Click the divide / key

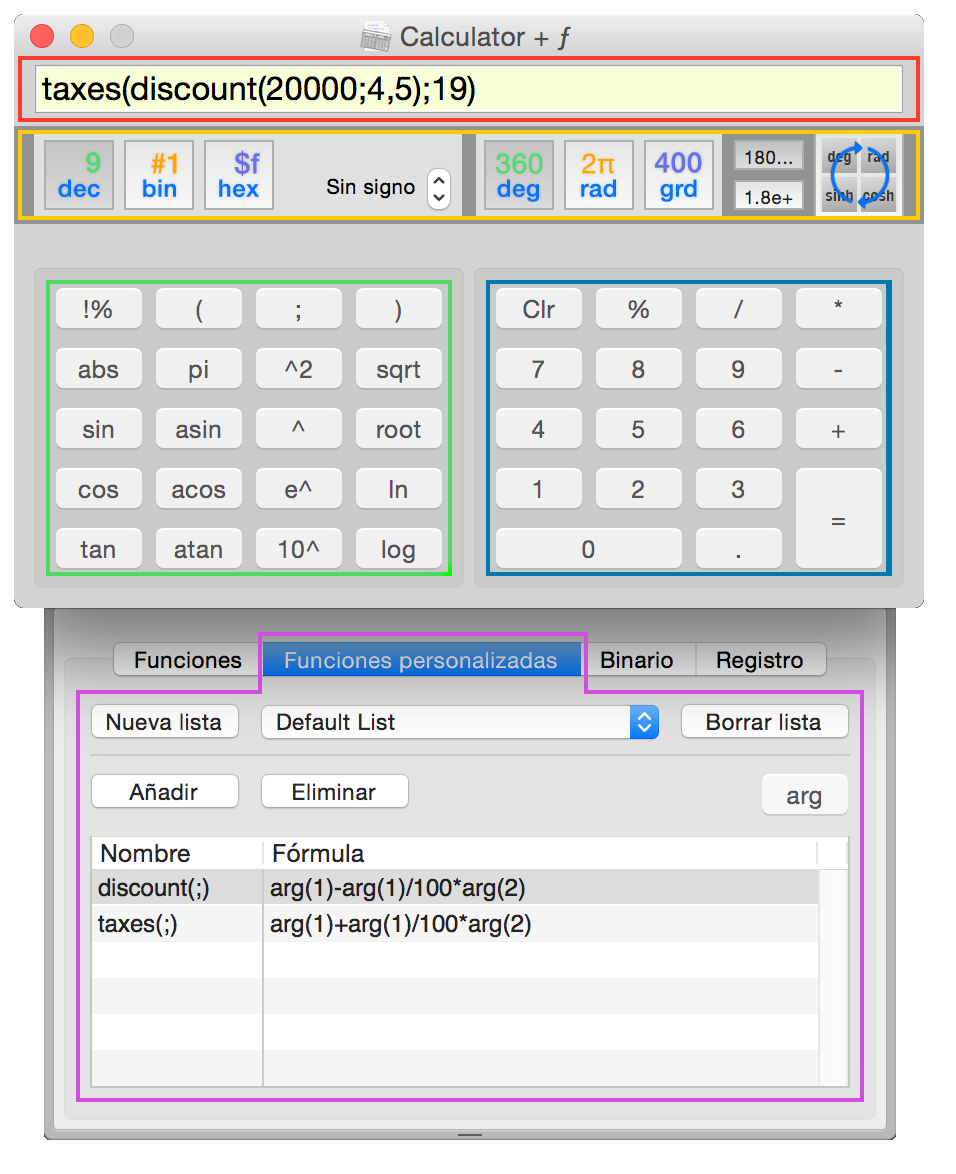(738, 309)
